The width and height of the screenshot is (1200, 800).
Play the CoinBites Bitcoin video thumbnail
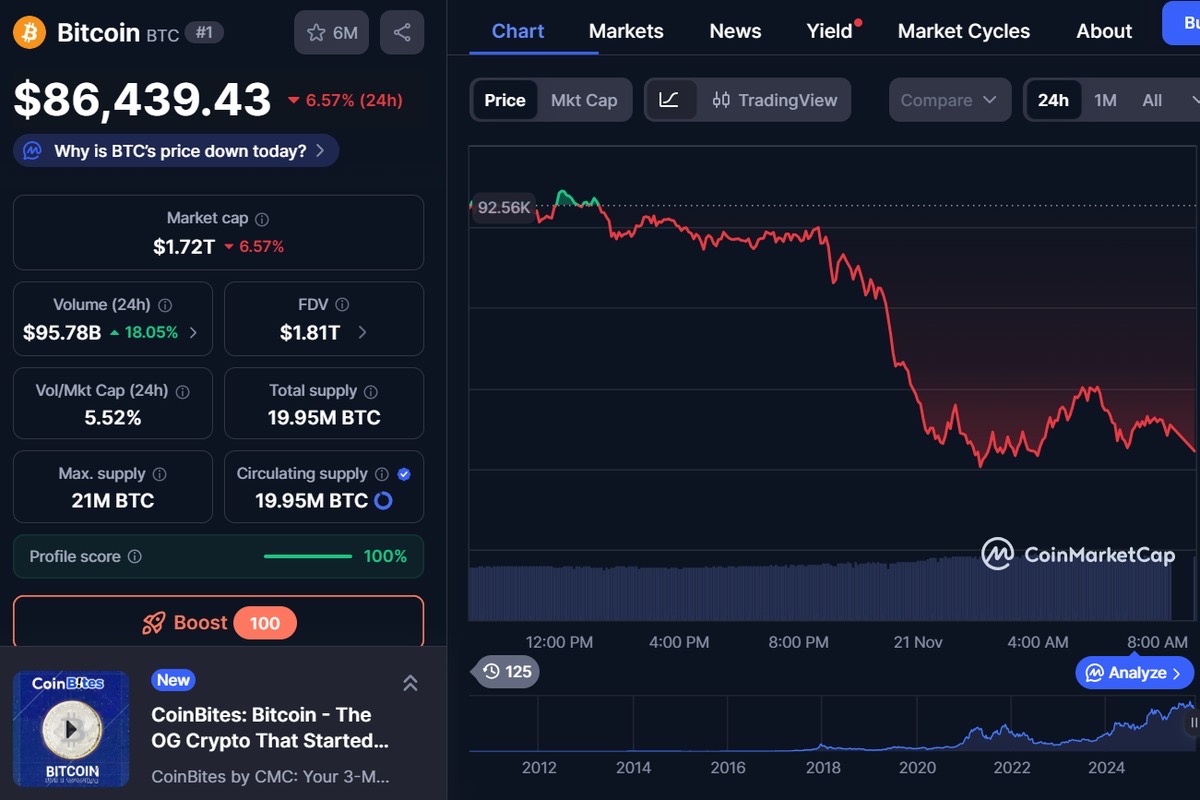coord(71,729)
